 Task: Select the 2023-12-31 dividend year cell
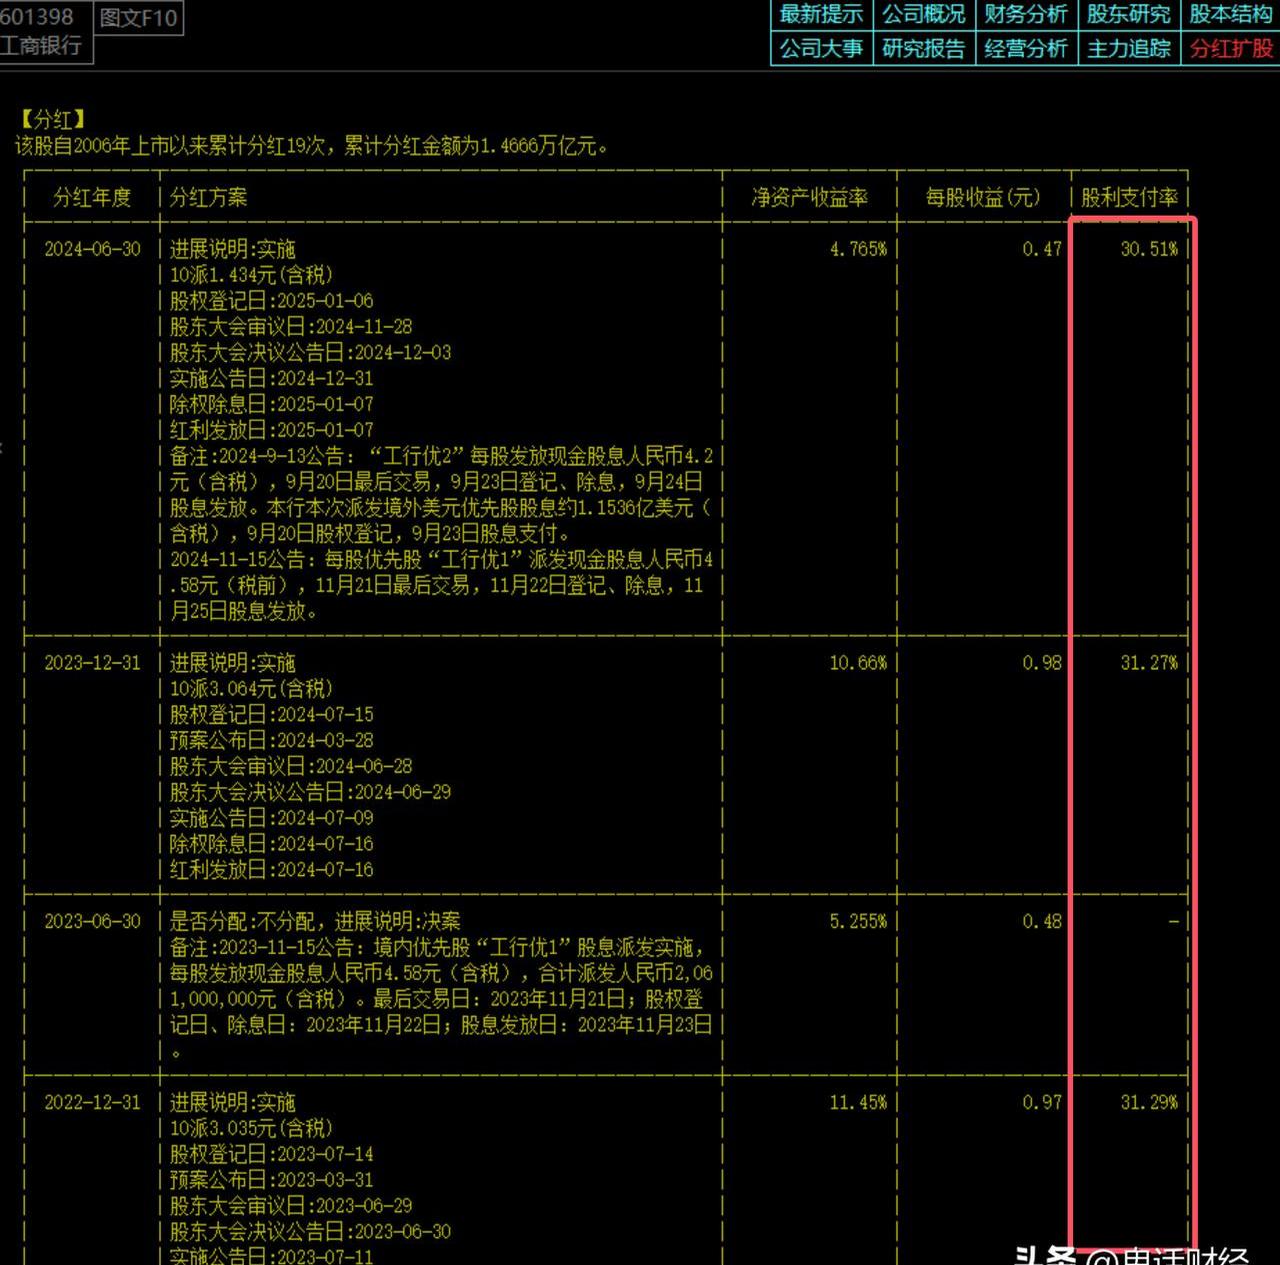coord(92,663)
